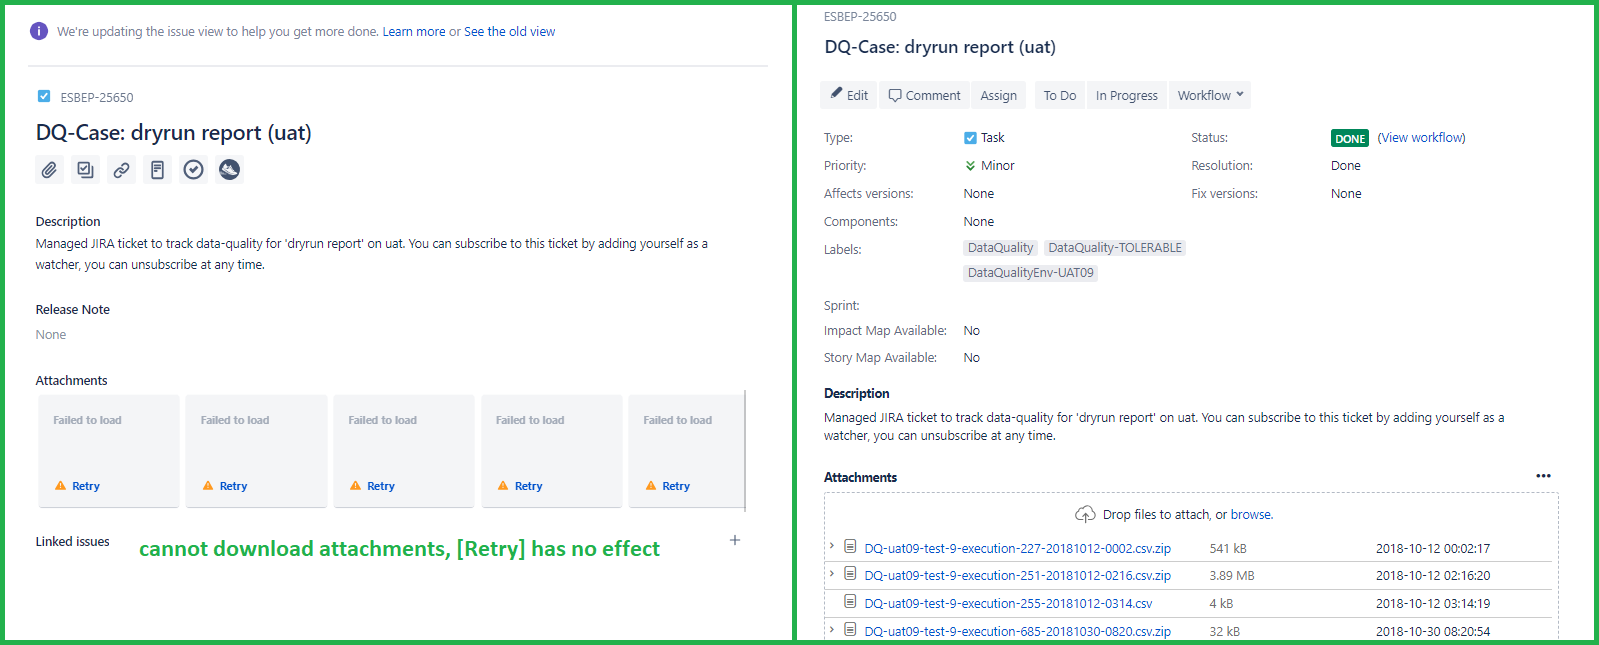Click the link issue chain icon
Screen dimensions: 1599x645
coord(121,170)
